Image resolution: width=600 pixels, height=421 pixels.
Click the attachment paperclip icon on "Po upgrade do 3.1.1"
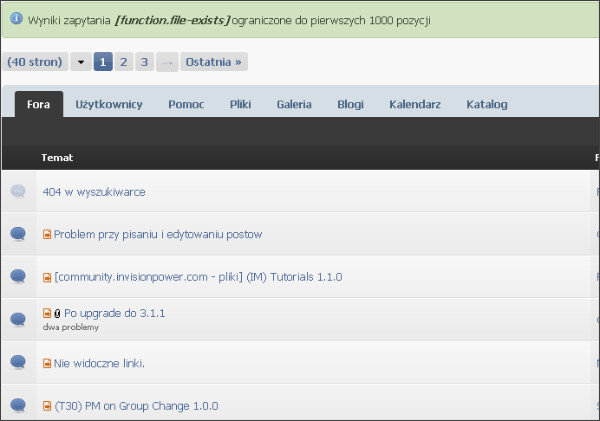tap(57, 314)
